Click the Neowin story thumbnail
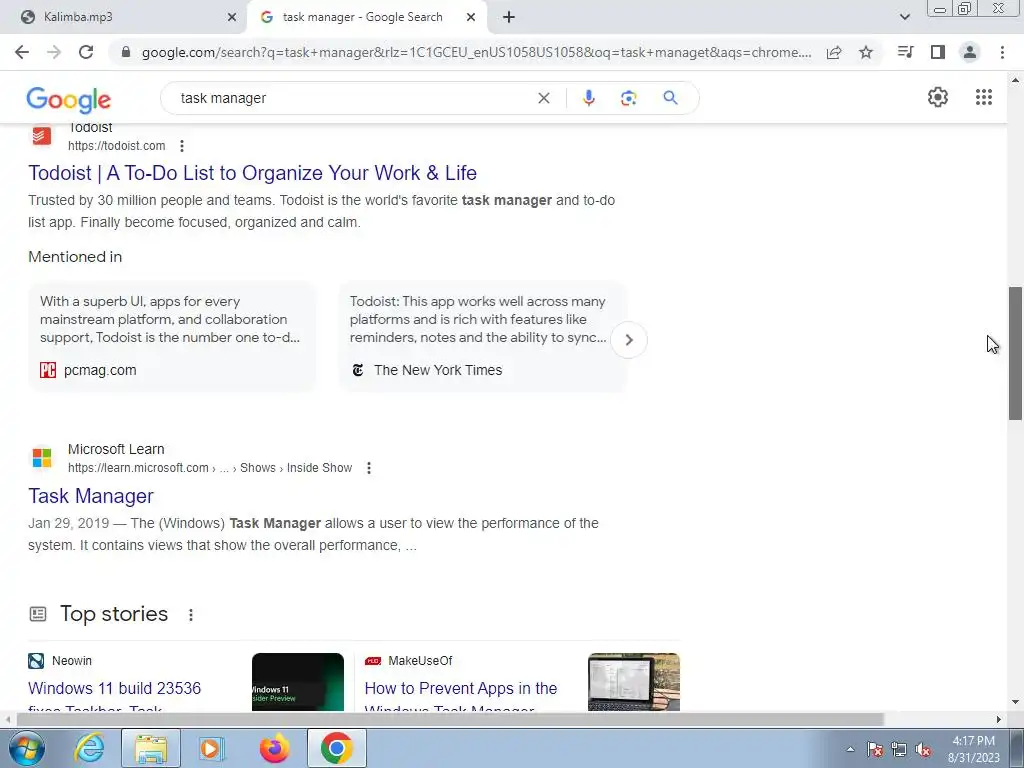Image resolution: width=1024 pixels, height=768 pixels. pos(298,682)
